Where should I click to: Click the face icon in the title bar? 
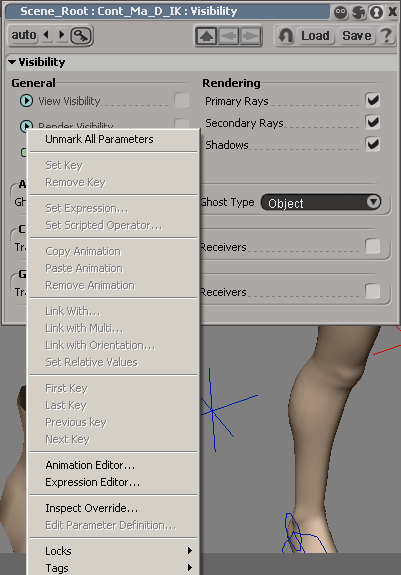click(x=341, y=12)
